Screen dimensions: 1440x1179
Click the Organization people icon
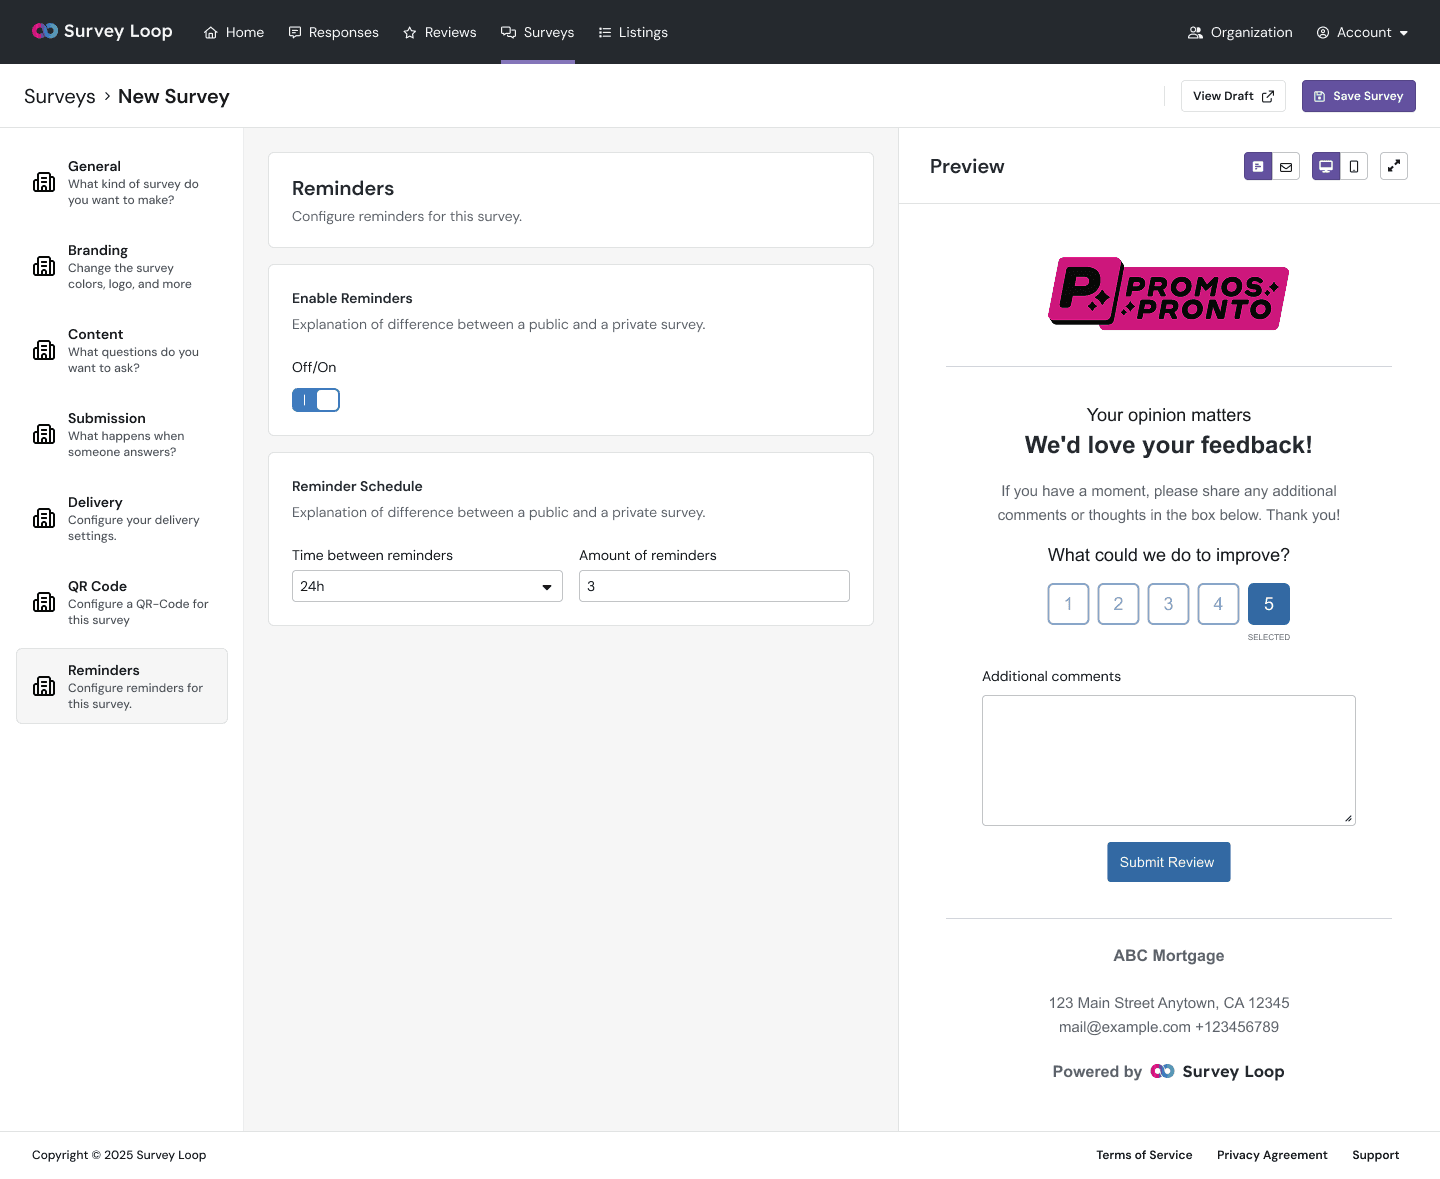1195,32
